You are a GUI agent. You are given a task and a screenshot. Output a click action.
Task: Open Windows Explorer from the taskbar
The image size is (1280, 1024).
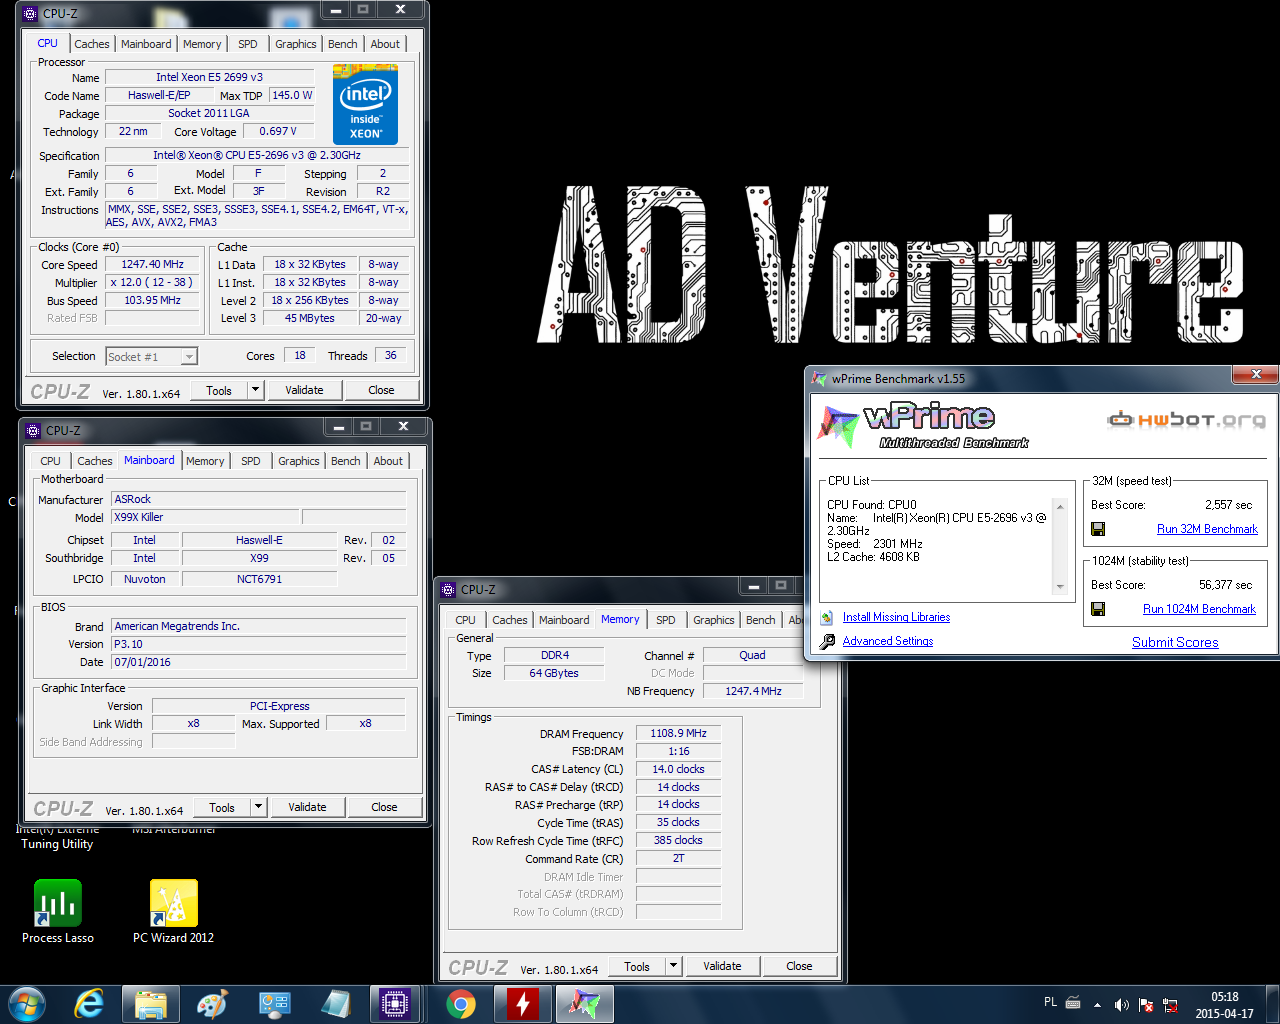point(151,1004)
